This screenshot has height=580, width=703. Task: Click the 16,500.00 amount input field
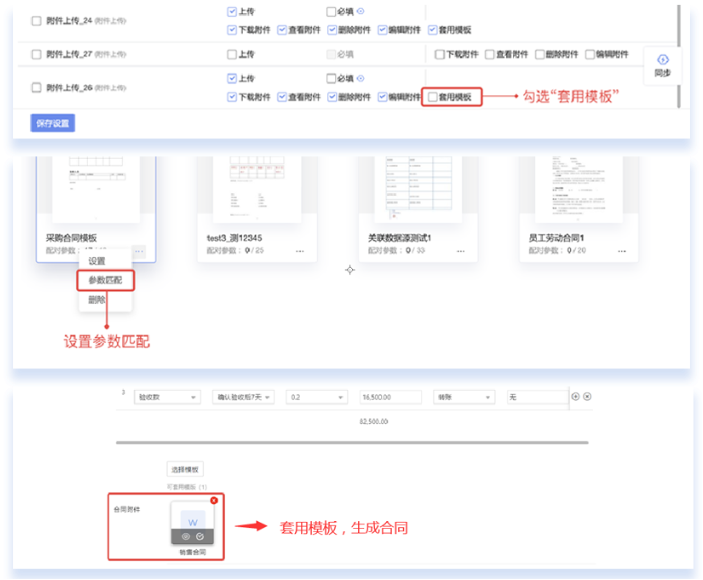(x=391, y=397)
